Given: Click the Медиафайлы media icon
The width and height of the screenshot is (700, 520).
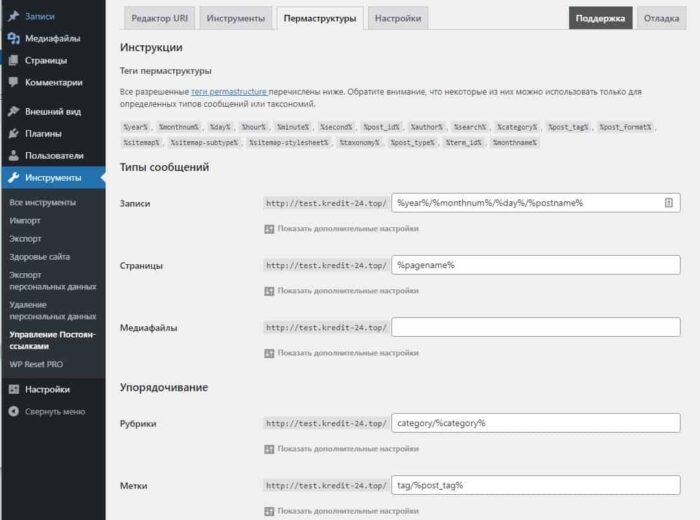Looking at the screenshot, I should (13, 39).
